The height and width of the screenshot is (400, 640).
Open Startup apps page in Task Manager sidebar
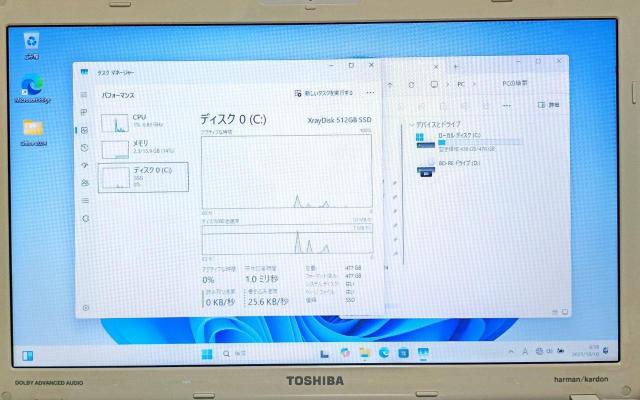point(85,165)
